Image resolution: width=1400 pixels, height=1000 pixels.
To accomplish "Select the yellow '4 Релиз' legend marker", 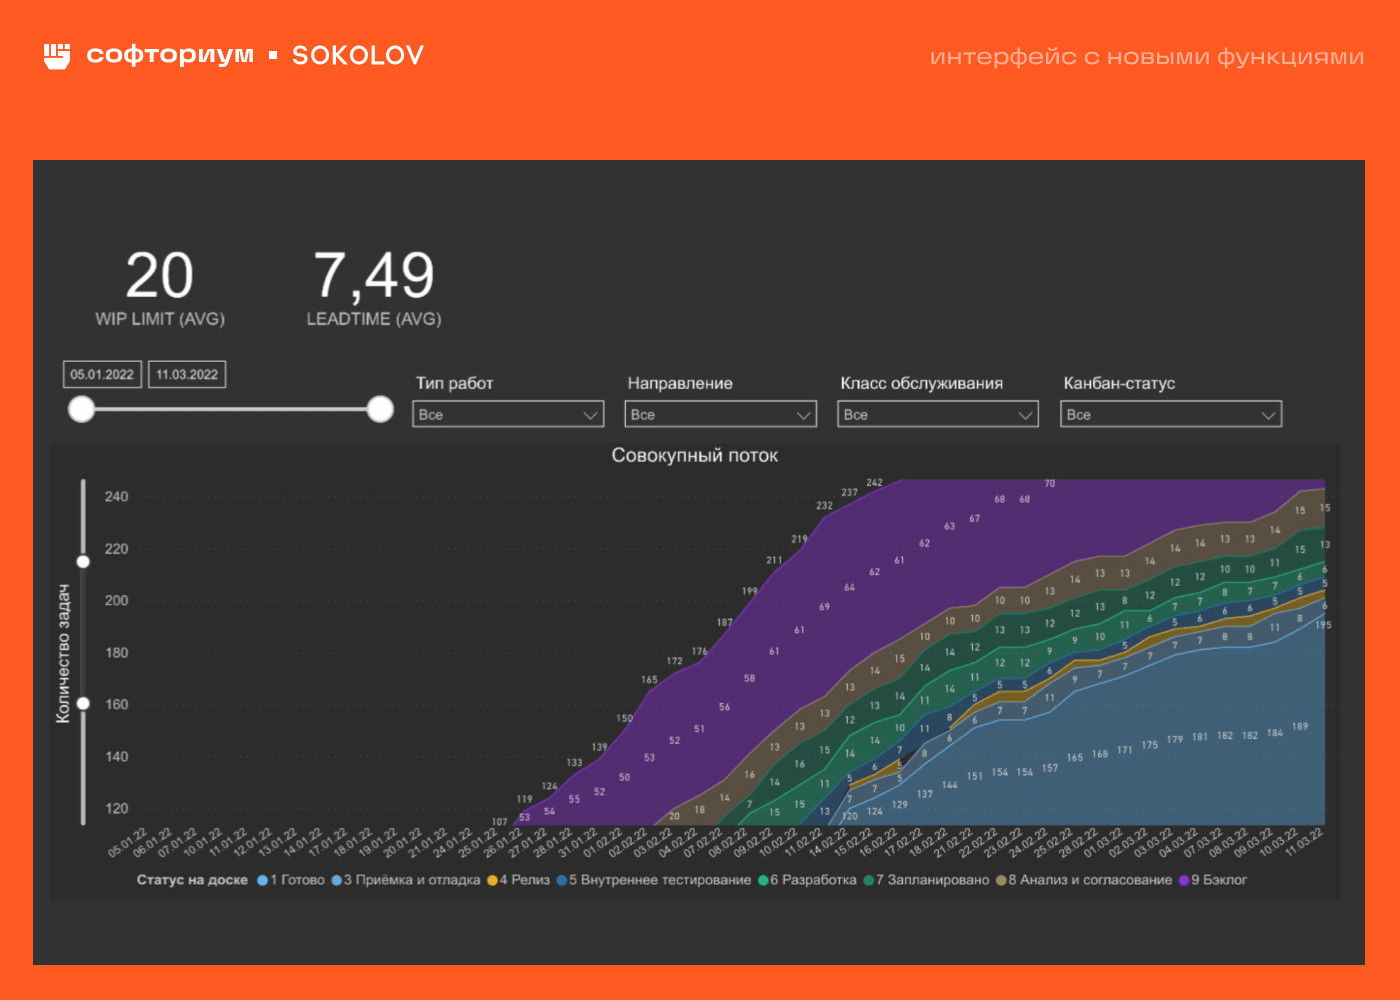I will [x=492, y=880].
